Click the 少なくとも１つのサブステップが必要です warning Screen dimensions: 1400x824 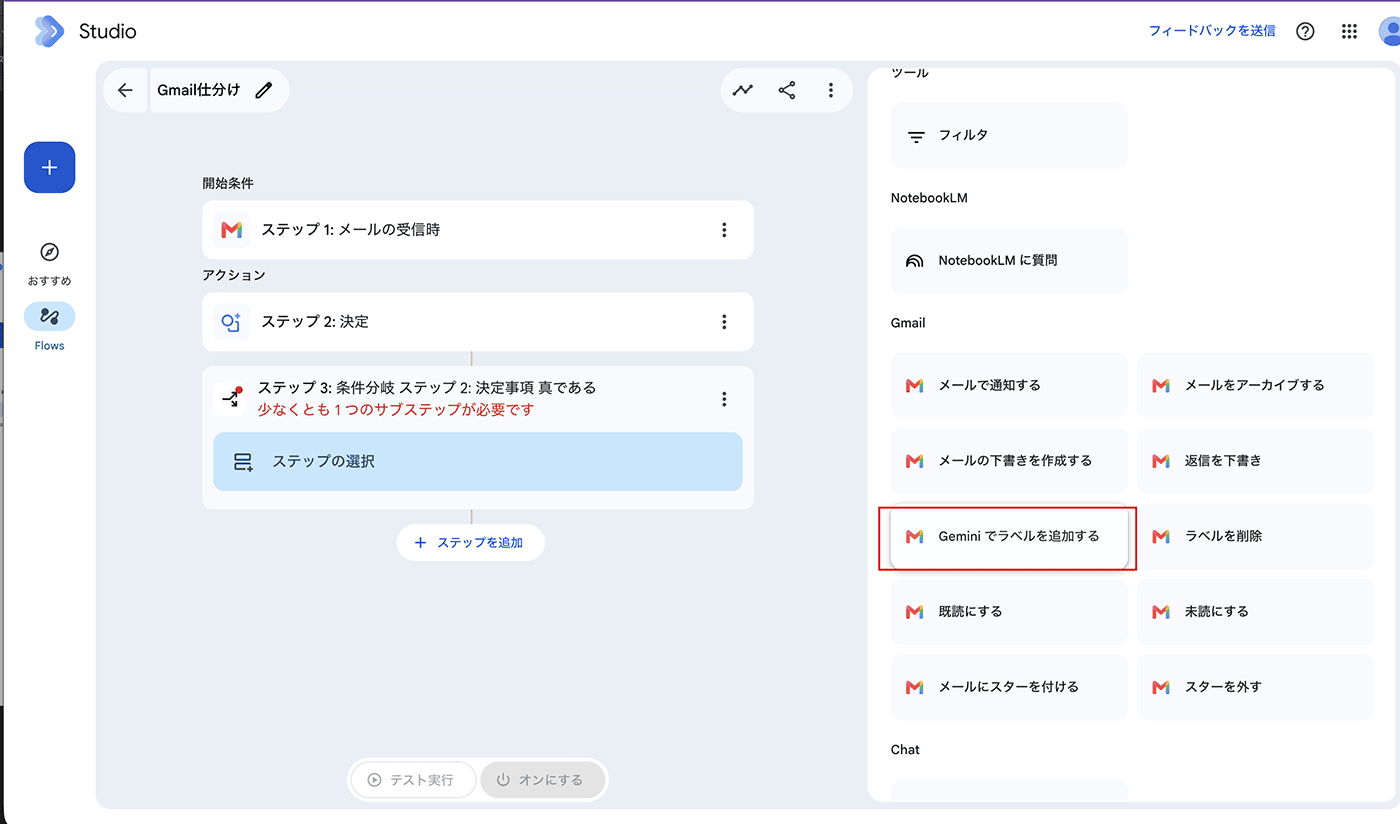coord(396,409)
